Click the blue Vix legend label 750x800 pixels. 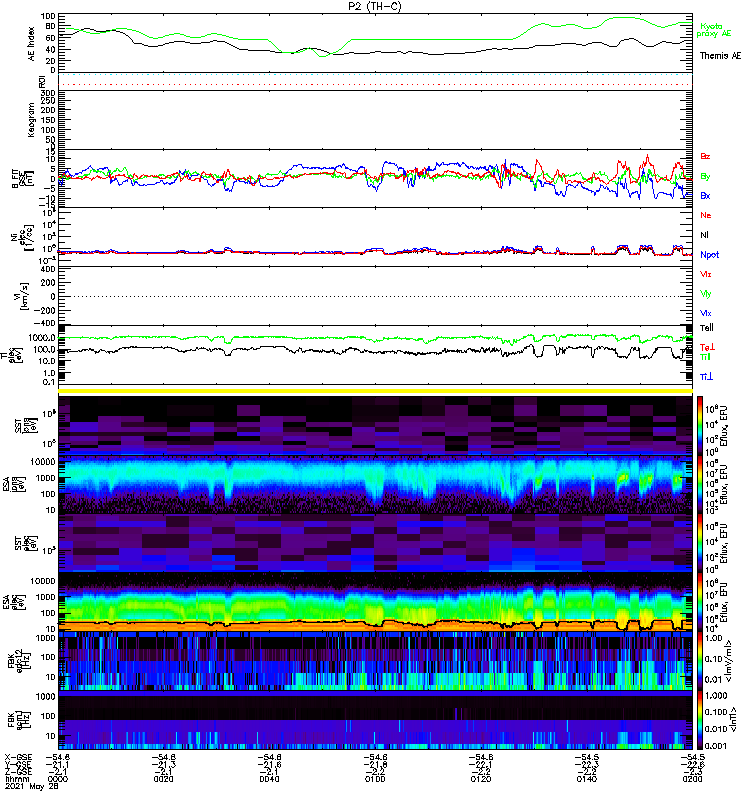pos(706,314)
